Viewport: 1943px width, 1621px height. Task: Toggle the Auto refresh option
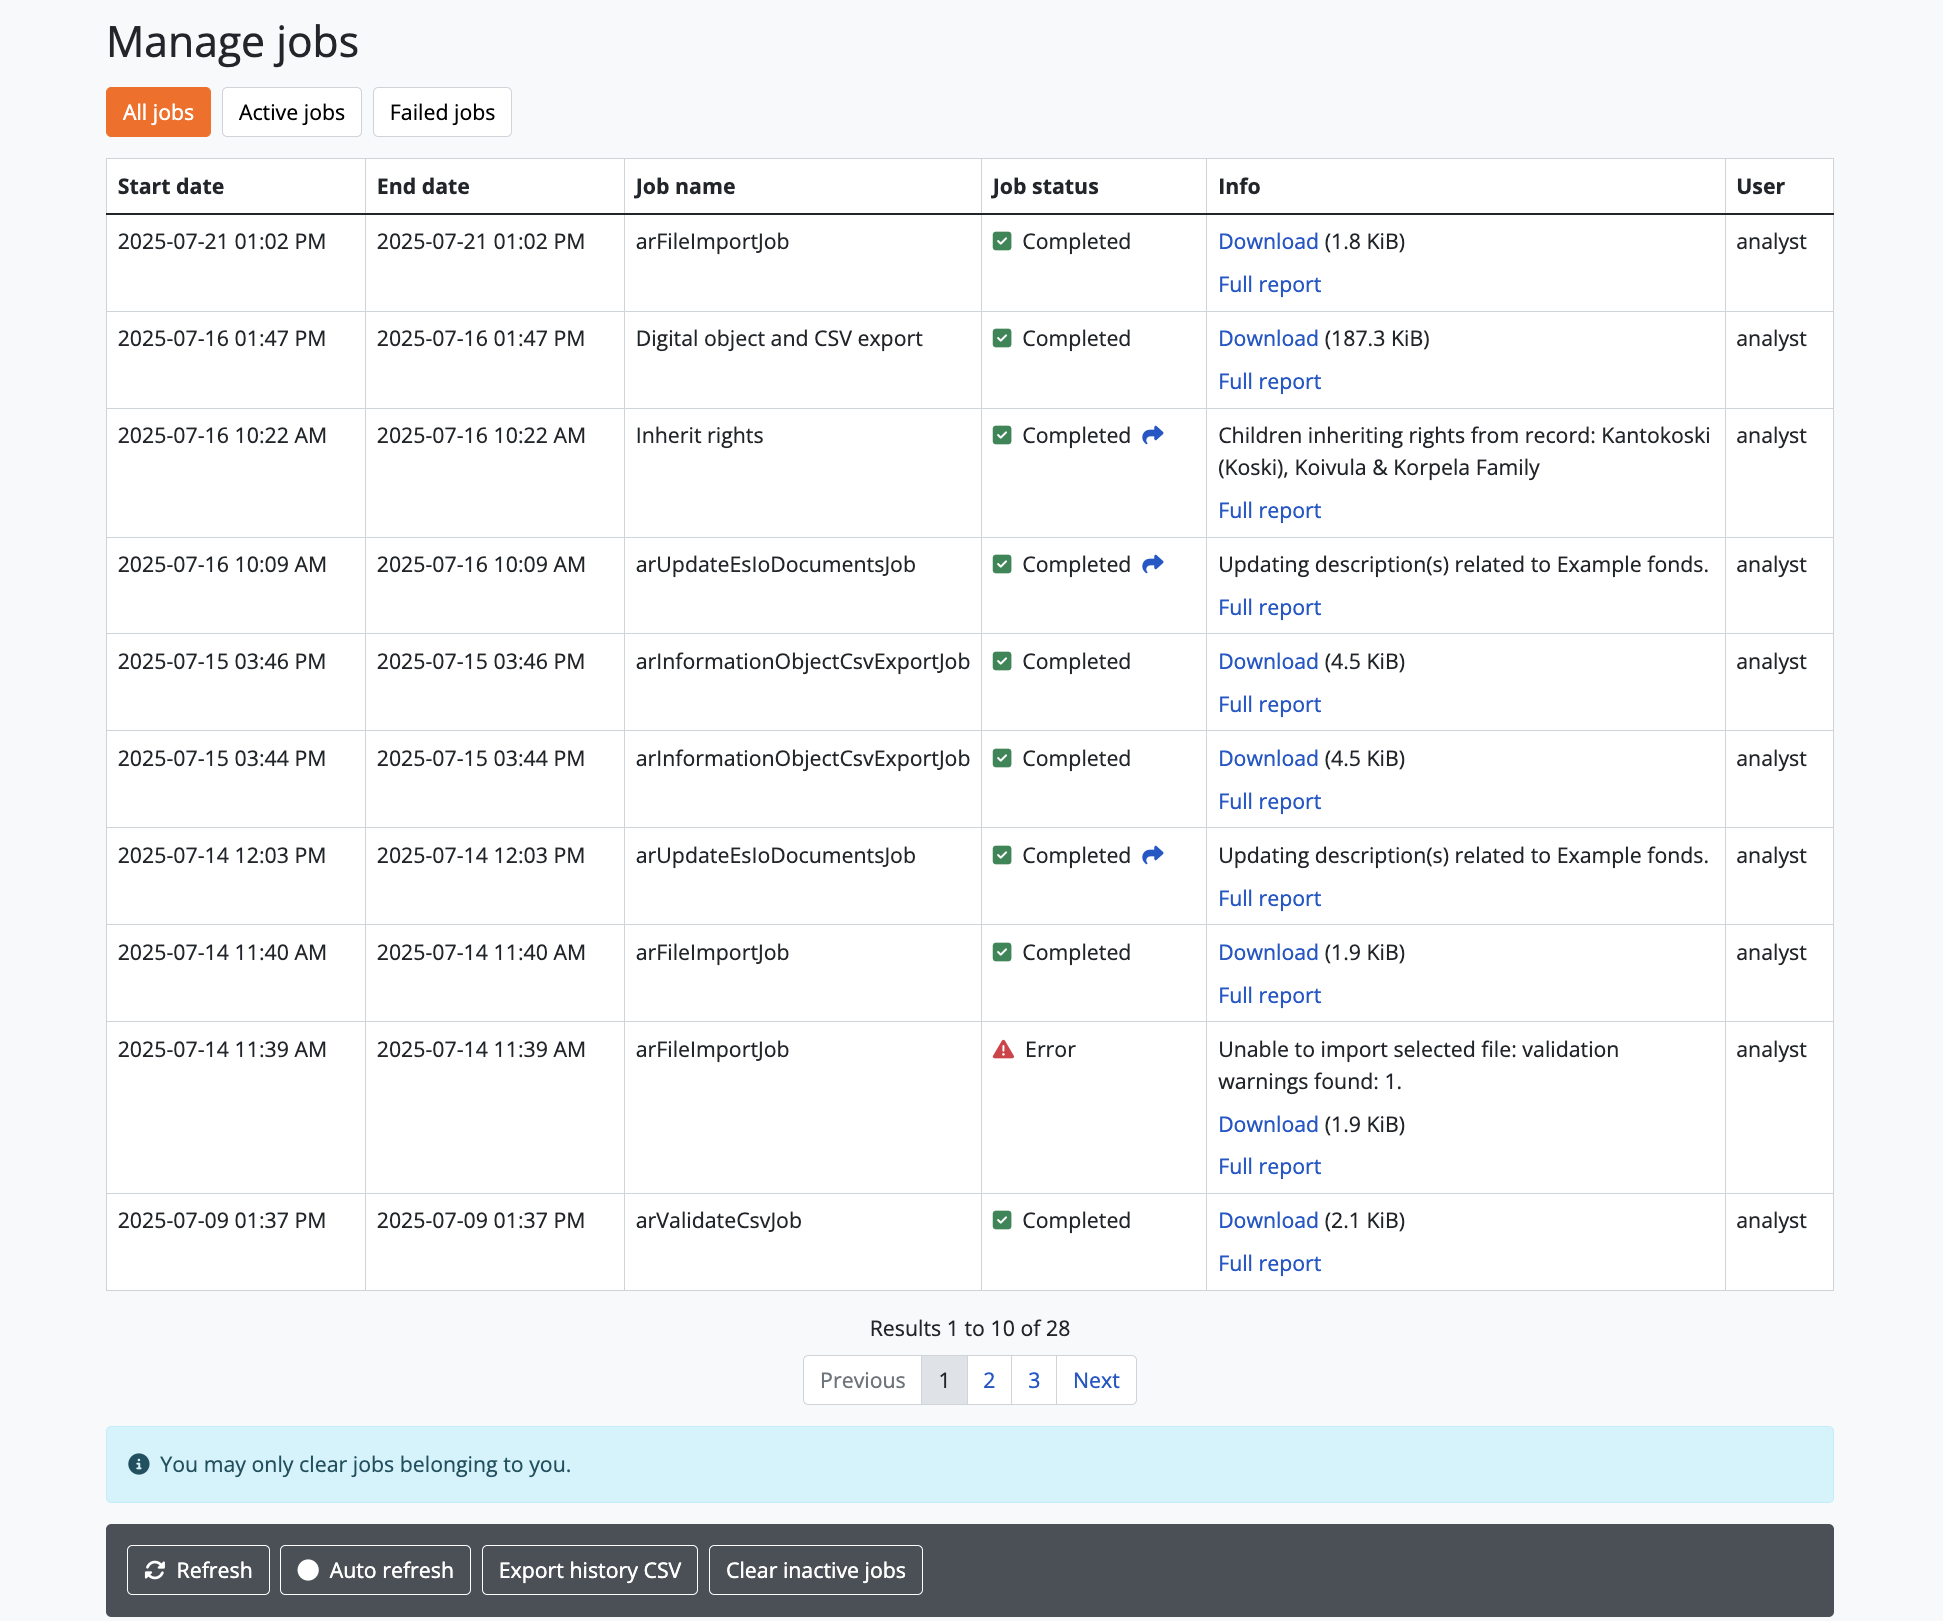pos(376,1570)
